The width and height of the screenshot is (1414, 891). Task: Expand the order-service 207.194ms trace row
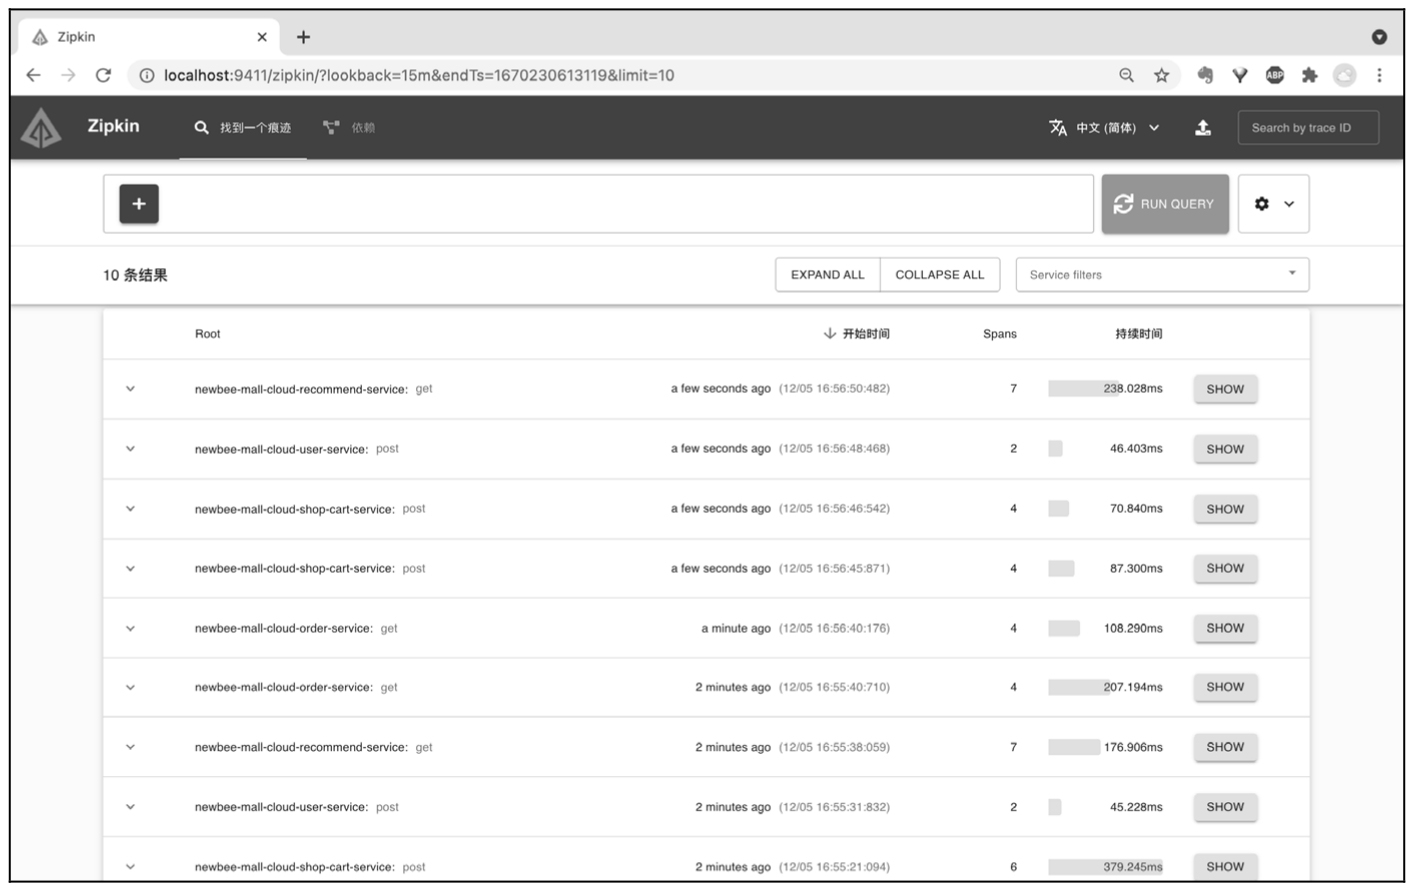click(130, 687)
